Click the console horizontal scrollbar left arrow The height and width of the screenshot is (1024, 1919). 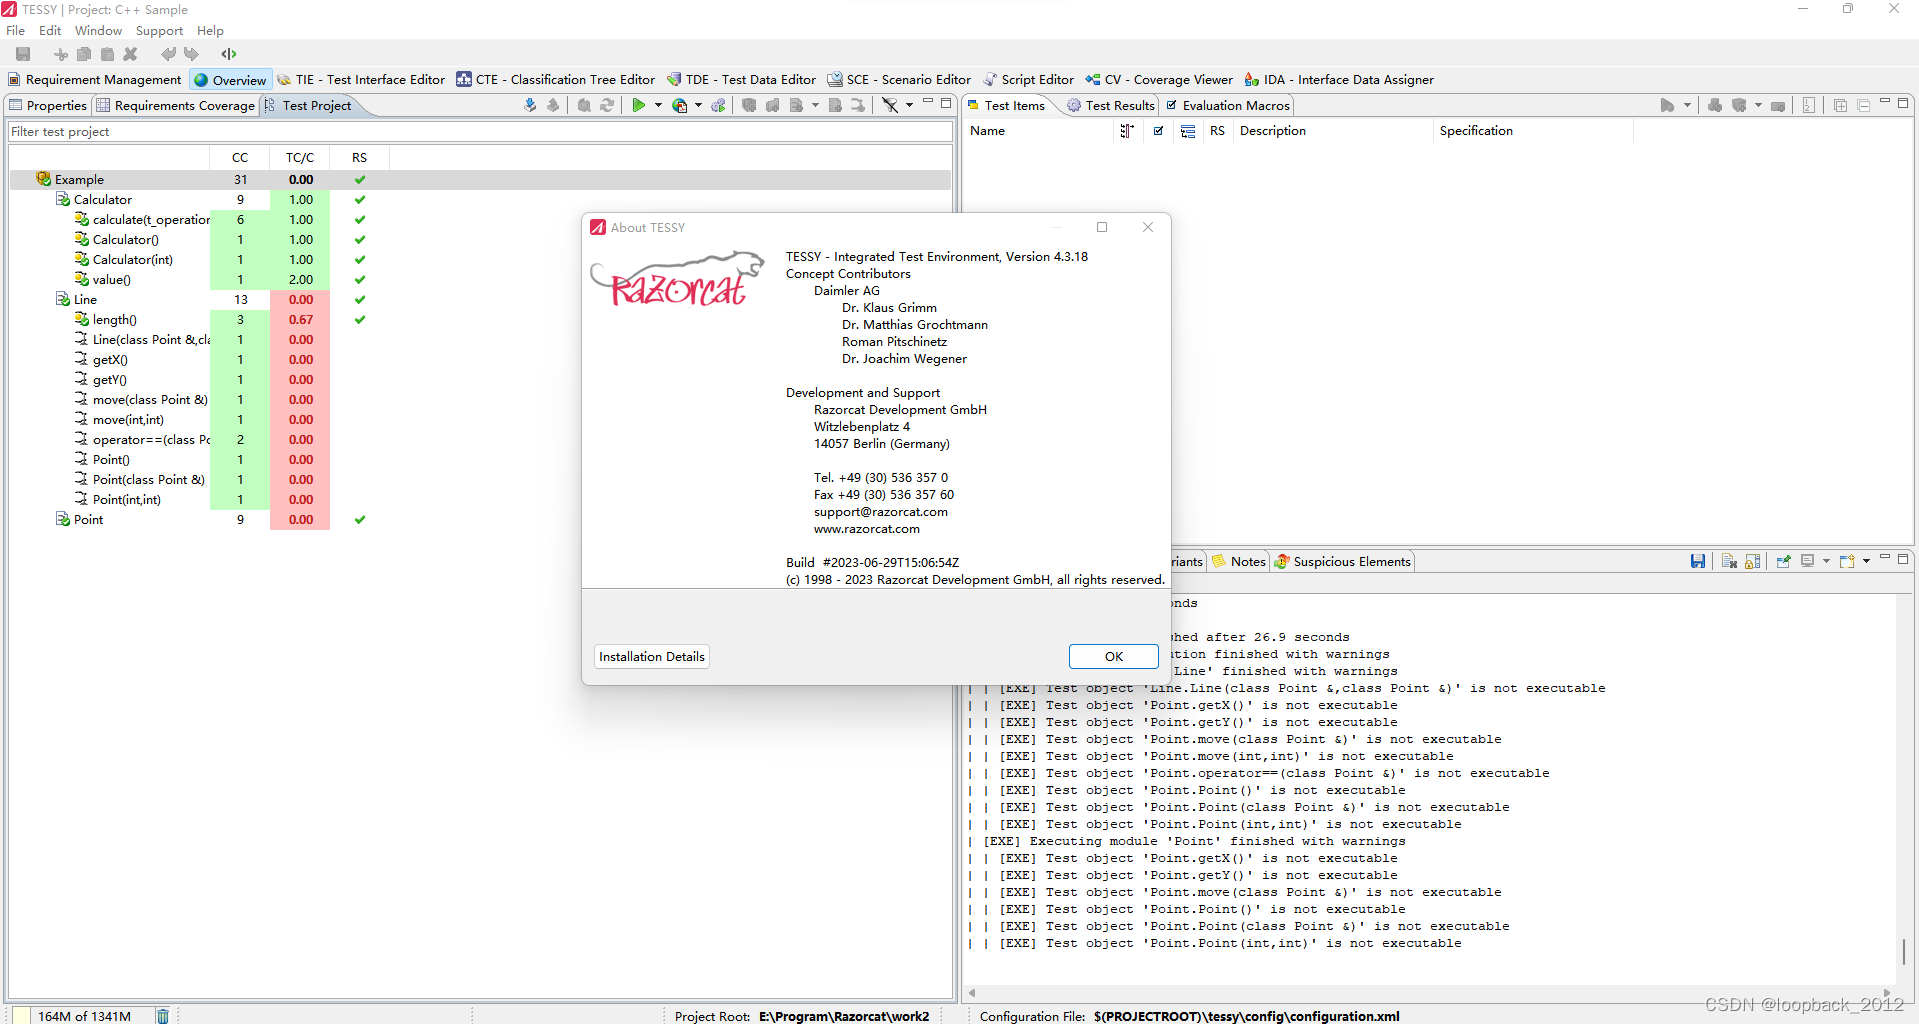pos(972,993)
